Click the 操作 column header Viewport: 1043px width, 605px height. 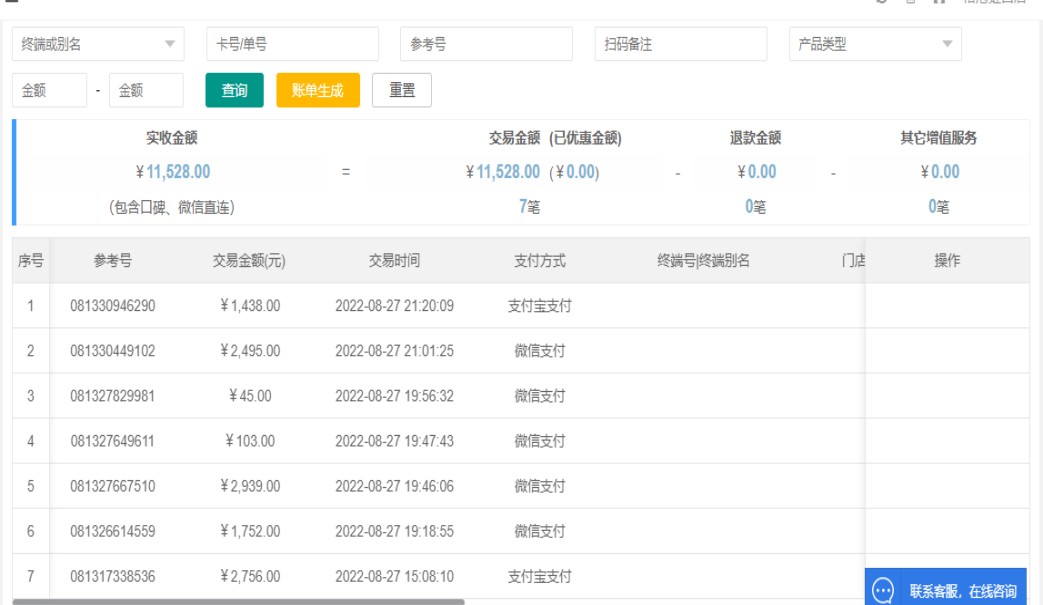(947, 261)
